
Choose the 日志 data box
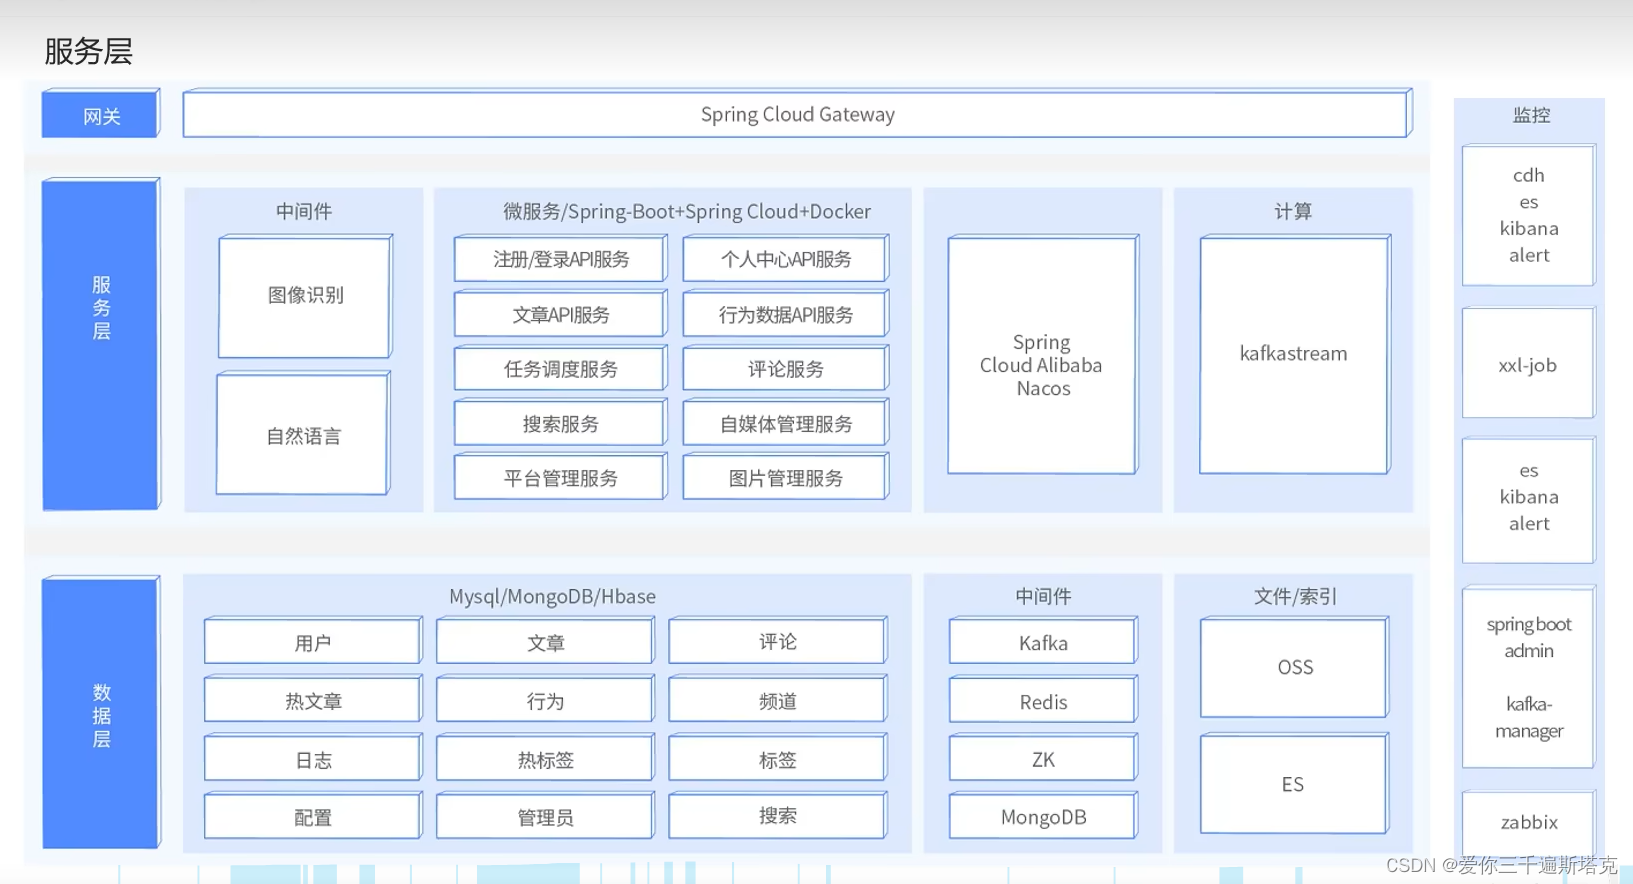313,758
